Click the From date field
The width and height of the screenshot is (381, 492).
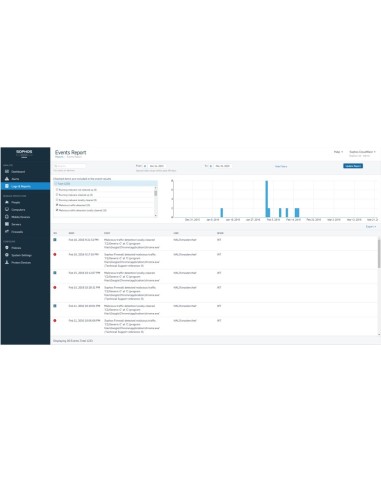[157, 166]
